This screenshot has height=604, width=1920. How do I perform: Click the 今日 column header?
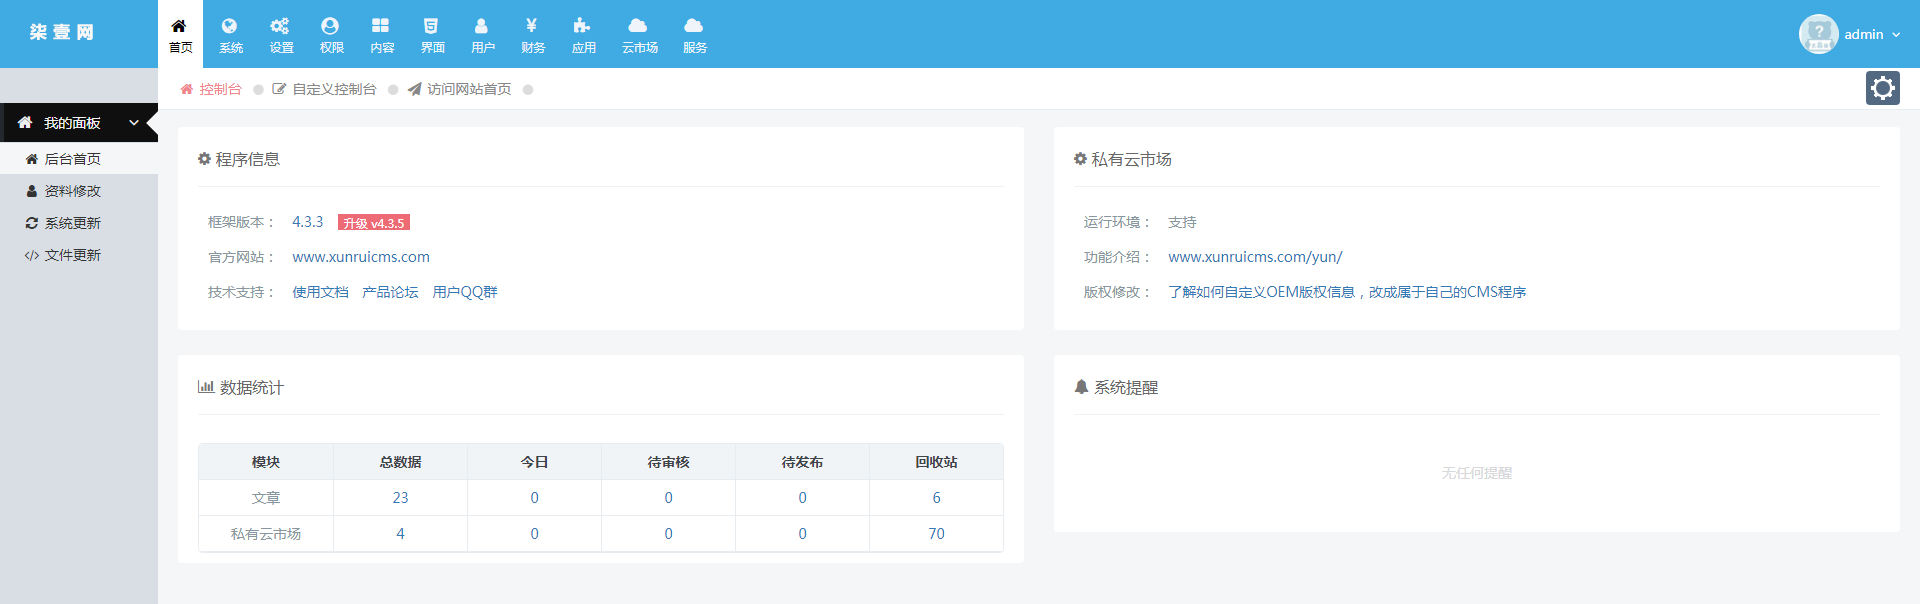(x=534, y=462)
